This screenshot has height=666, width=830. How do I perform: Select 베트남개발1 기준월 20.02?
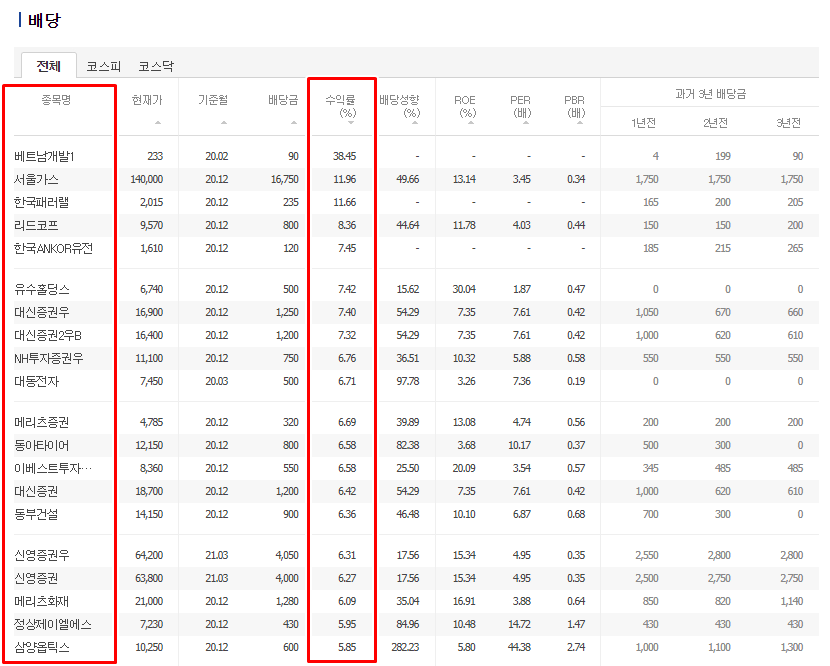pyautogui.click(x=217, y=156)
